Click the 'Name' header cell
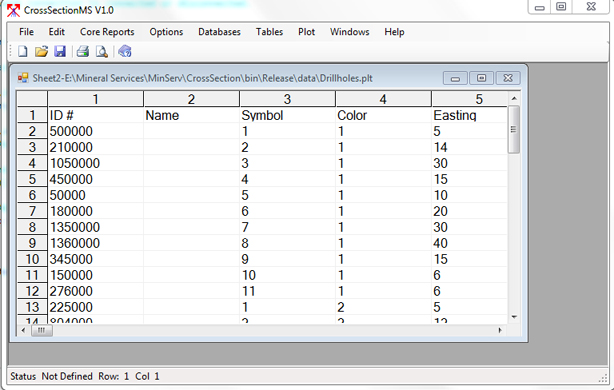Screen dimensions: 614x390 tap(191, 115)
